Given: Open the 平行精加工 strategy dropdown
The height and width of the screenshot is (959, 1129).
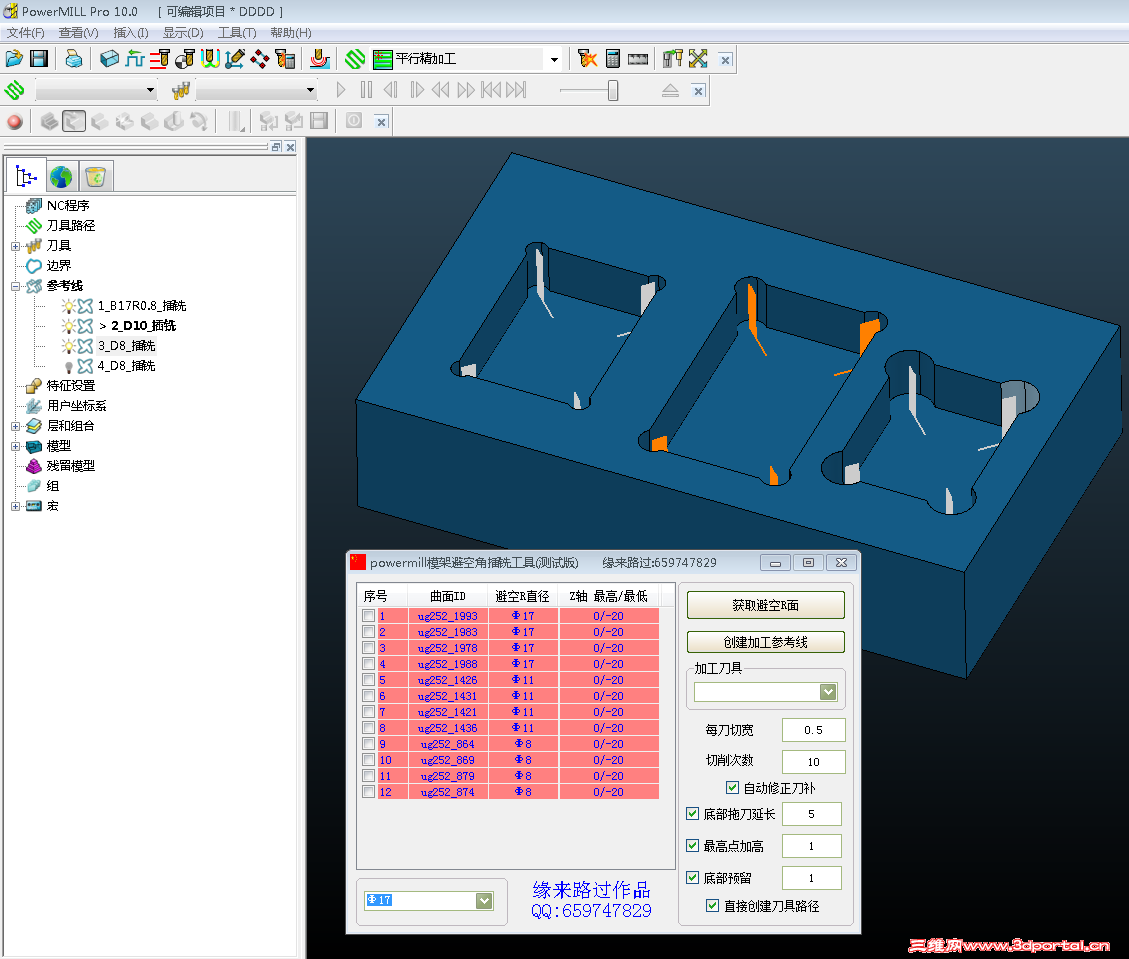Looking at the screenshot, I should pyautogui.click(x=554, y=59).
